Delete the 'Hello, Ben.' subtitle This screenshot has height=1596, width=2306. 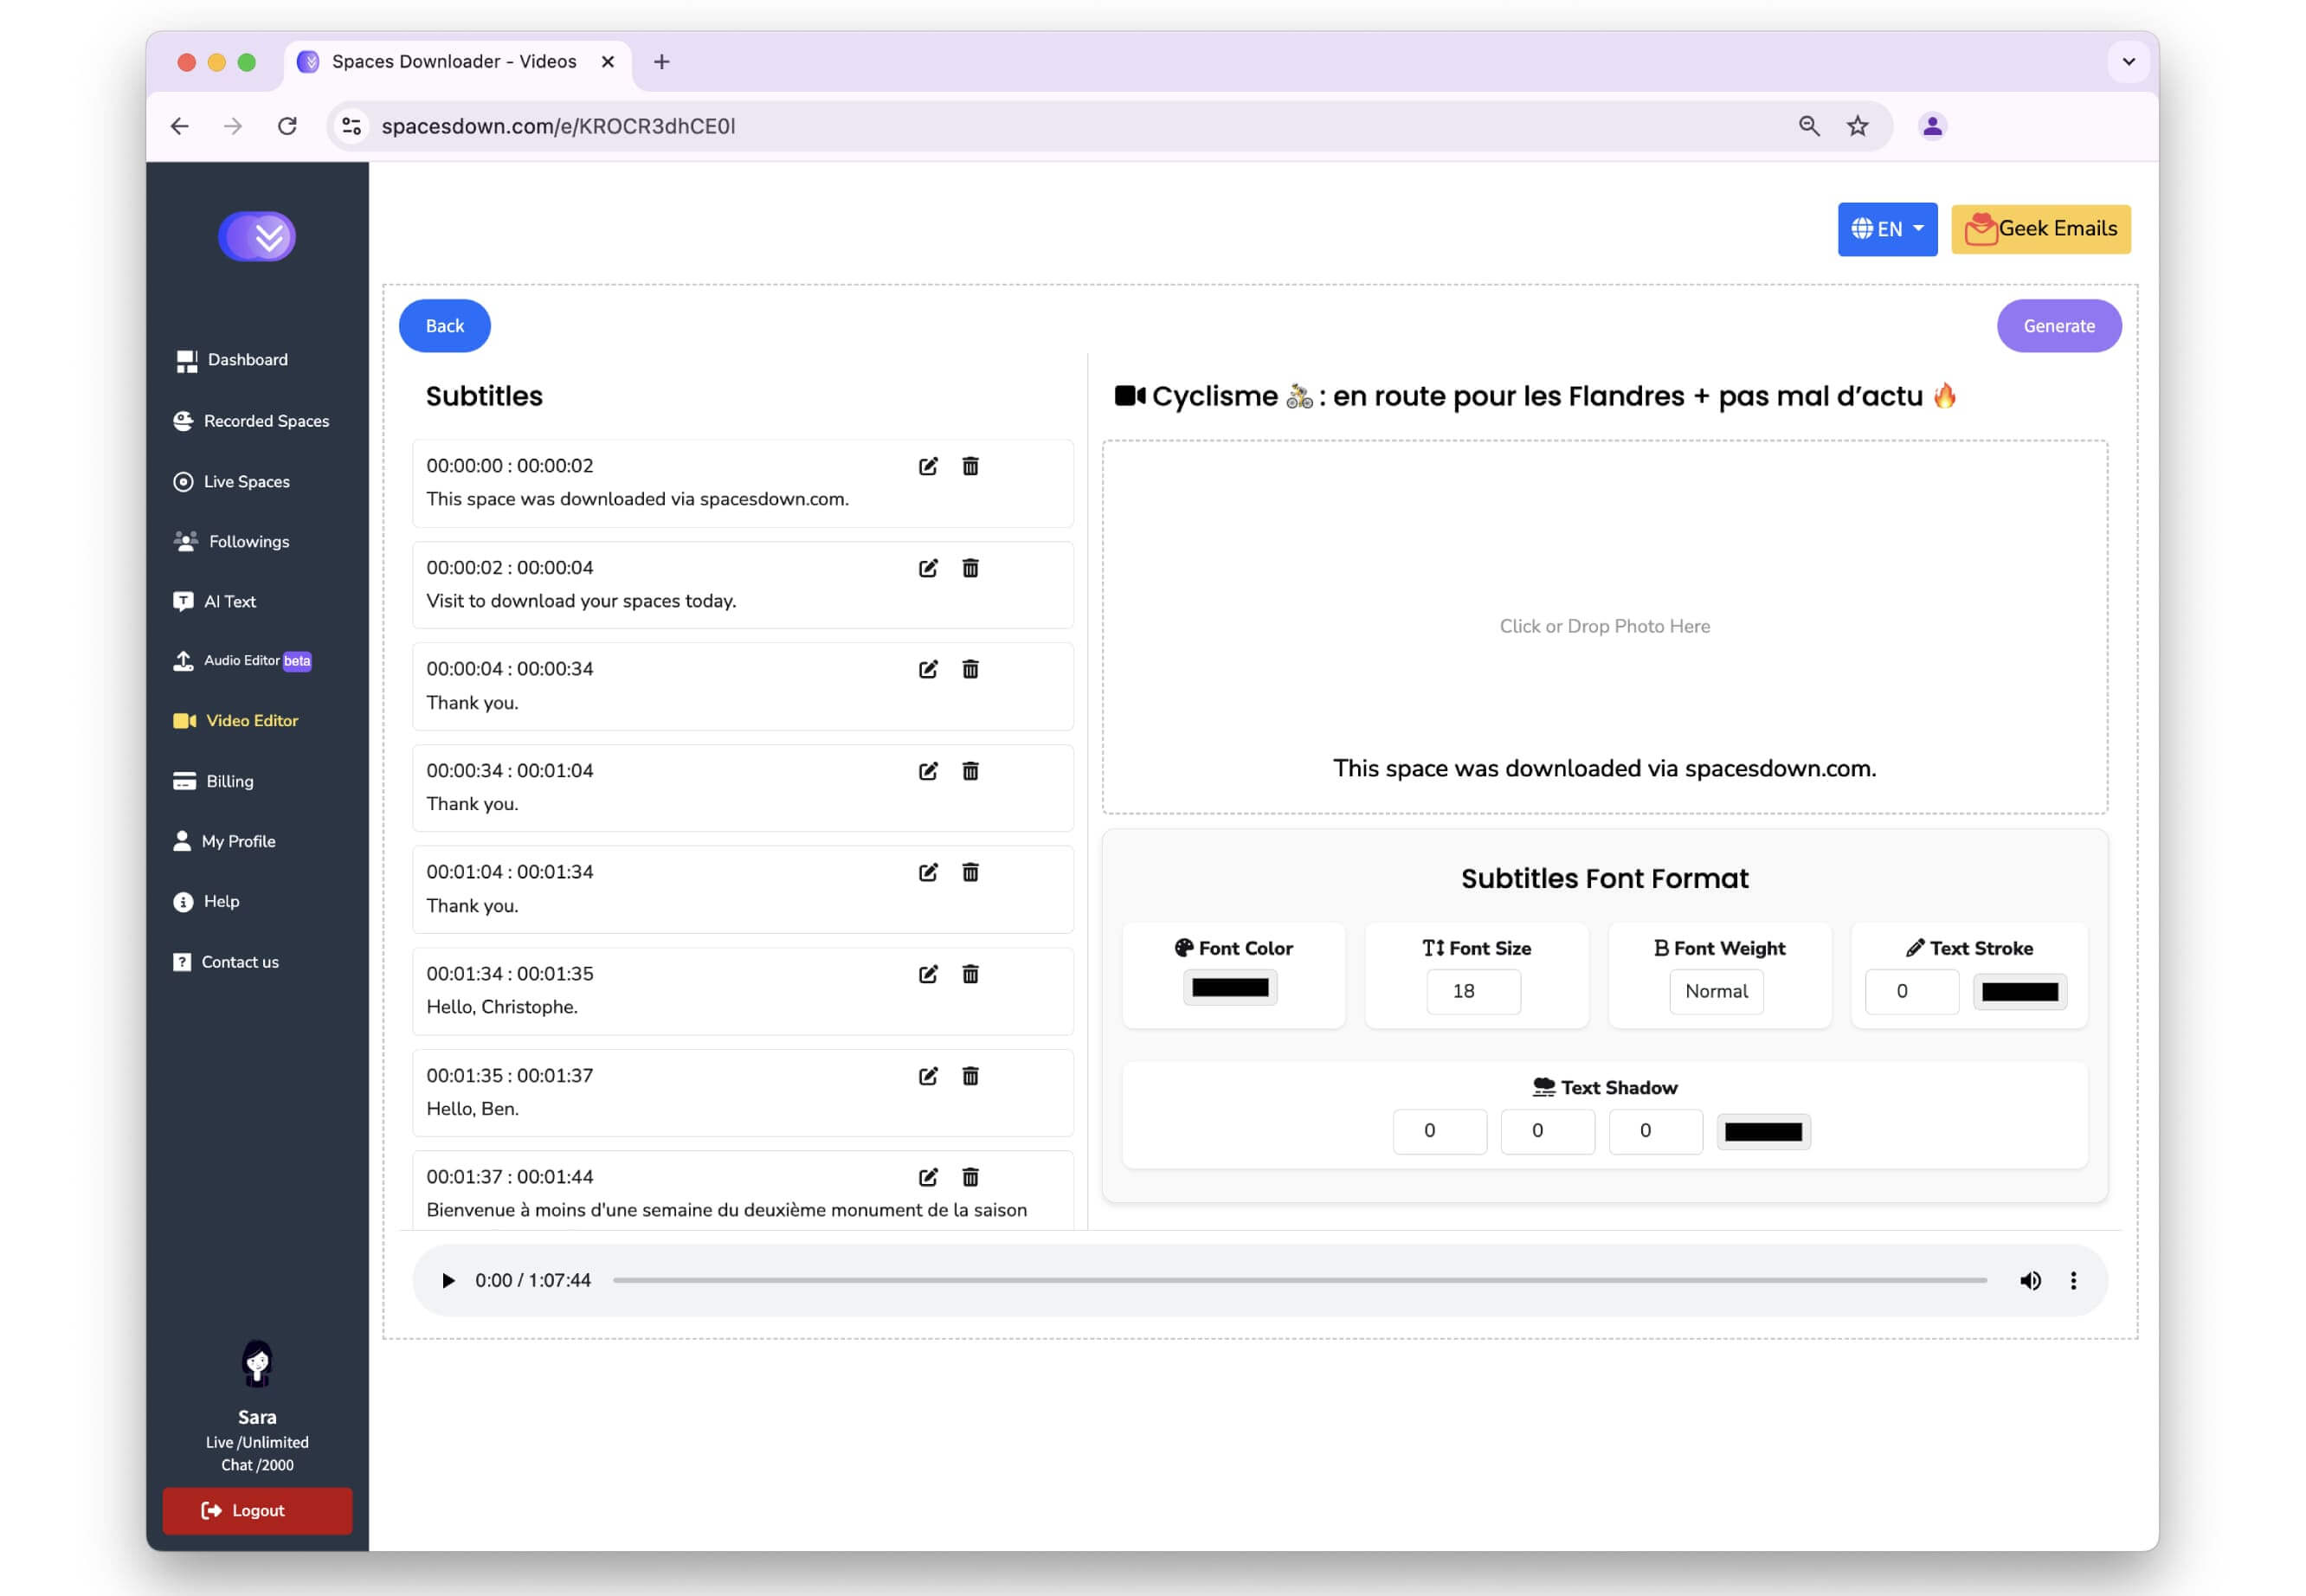(970, 1076)
